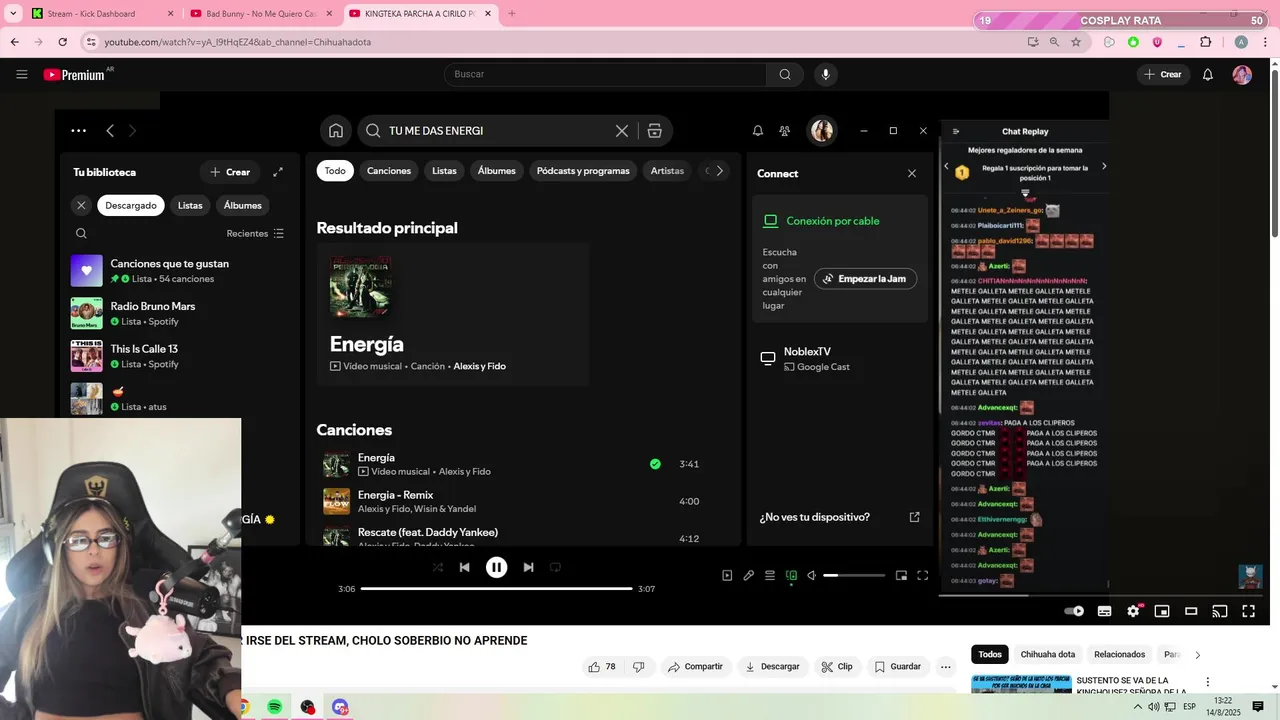Start YouTube voice search with microphone
Image resolution: width=1280 pixels, height=720 pixels.
click(825, 74)
